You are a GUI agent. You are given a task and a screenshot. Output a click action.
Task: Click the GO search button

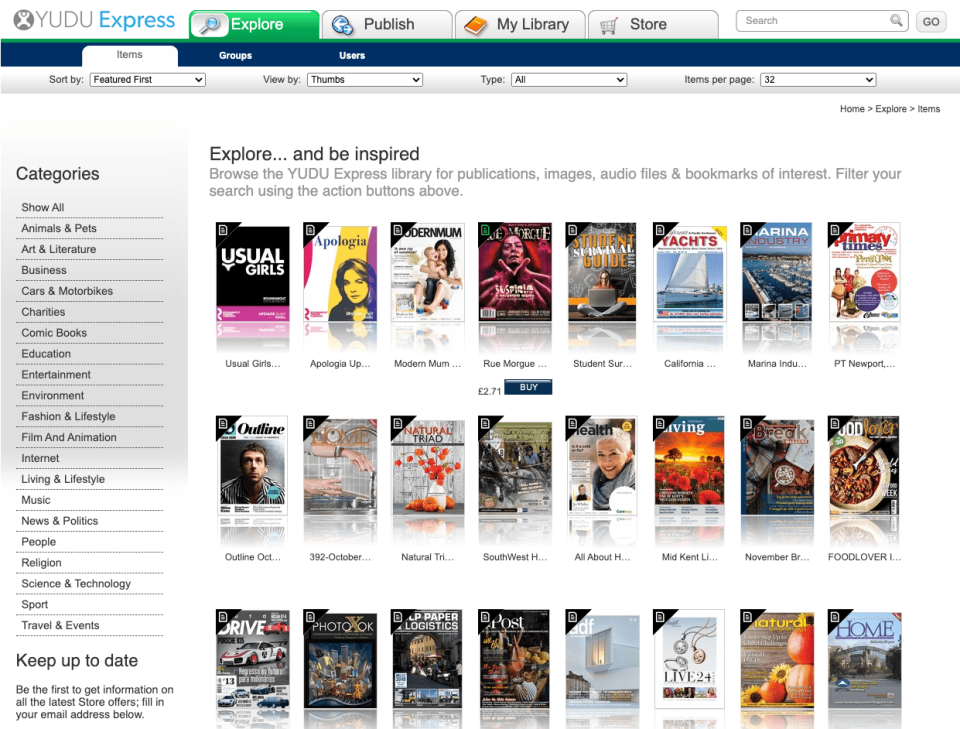(x=930, y=20)
